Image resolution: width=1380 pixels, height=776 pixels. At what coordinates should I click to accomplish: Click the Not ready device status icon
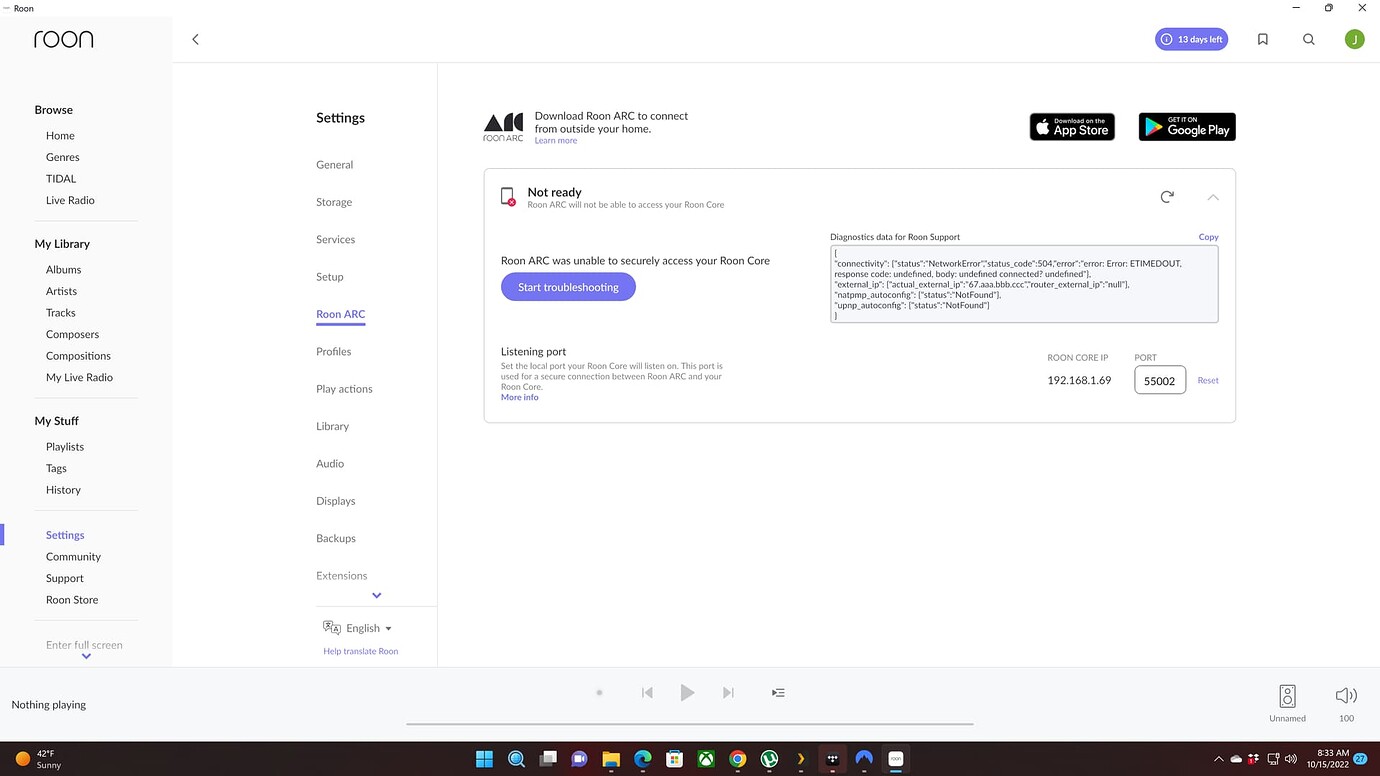pyautogui.click(x=508, y=197)
